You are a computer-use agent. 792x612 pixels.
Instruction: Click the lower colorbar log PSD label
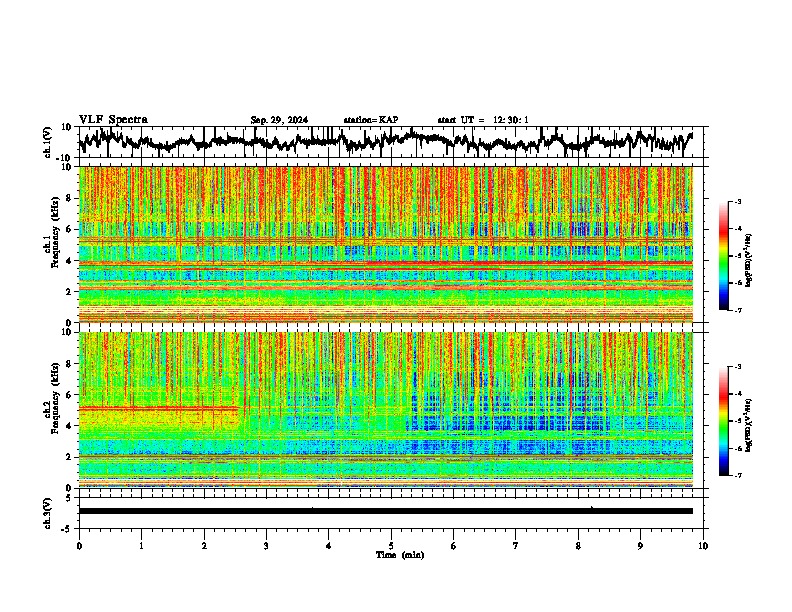(749, 425)
